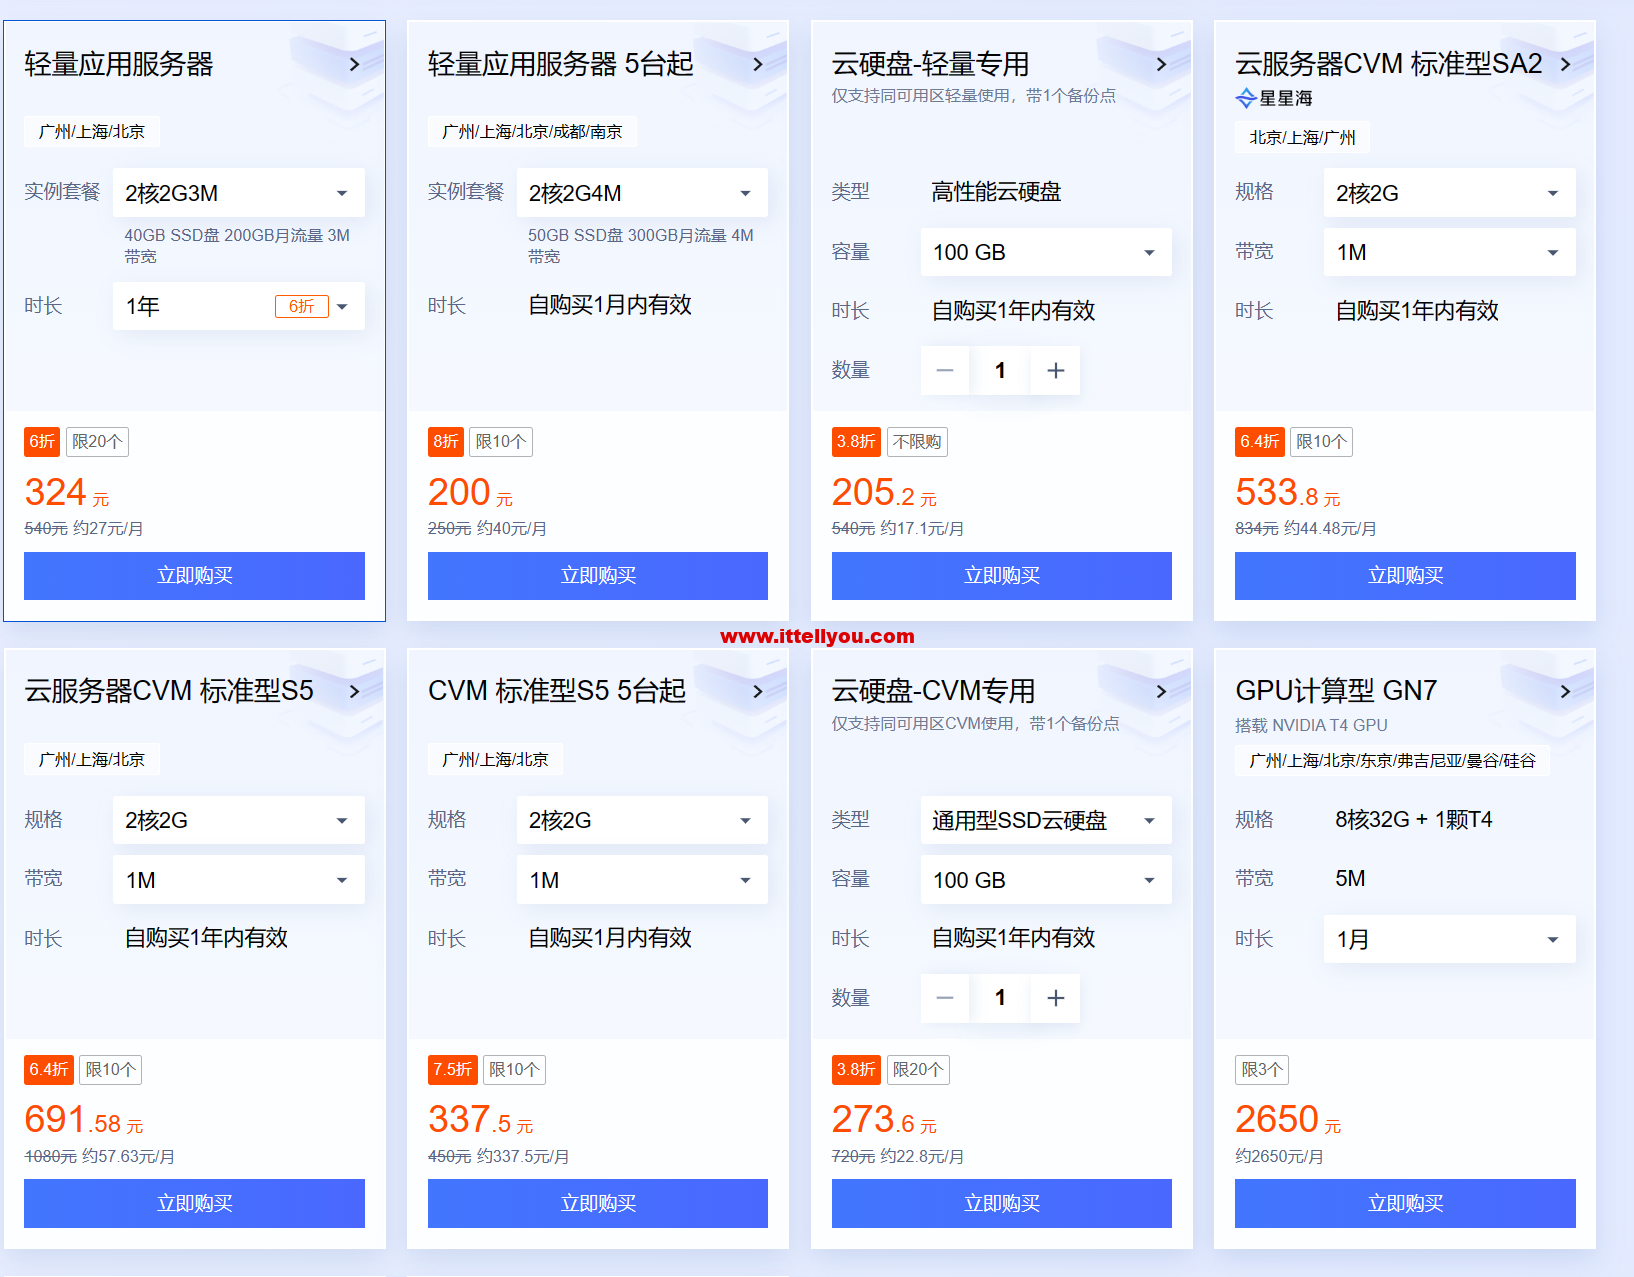Buy the 205.2元 云硬盘-轻量专用 plan
The width and height of the screenshot is (1634, 1277).
coord(1002,576)
